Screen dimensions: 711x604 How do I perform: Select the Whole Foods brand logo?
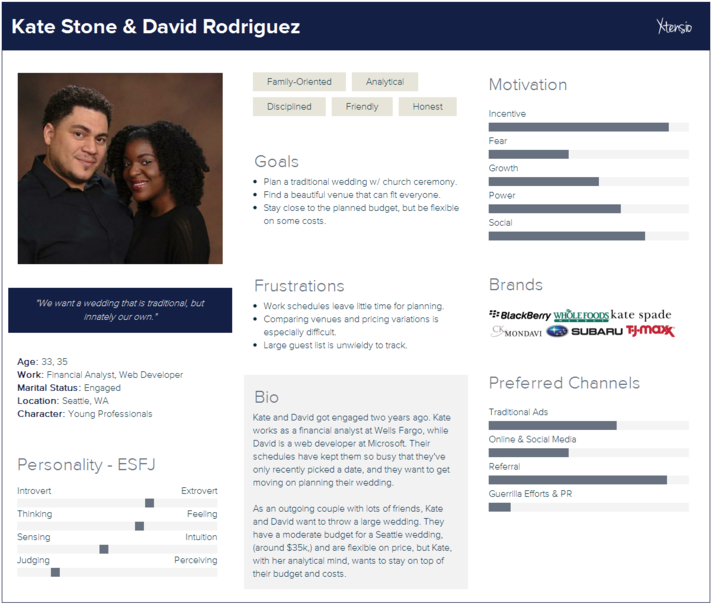click(580, 315)
